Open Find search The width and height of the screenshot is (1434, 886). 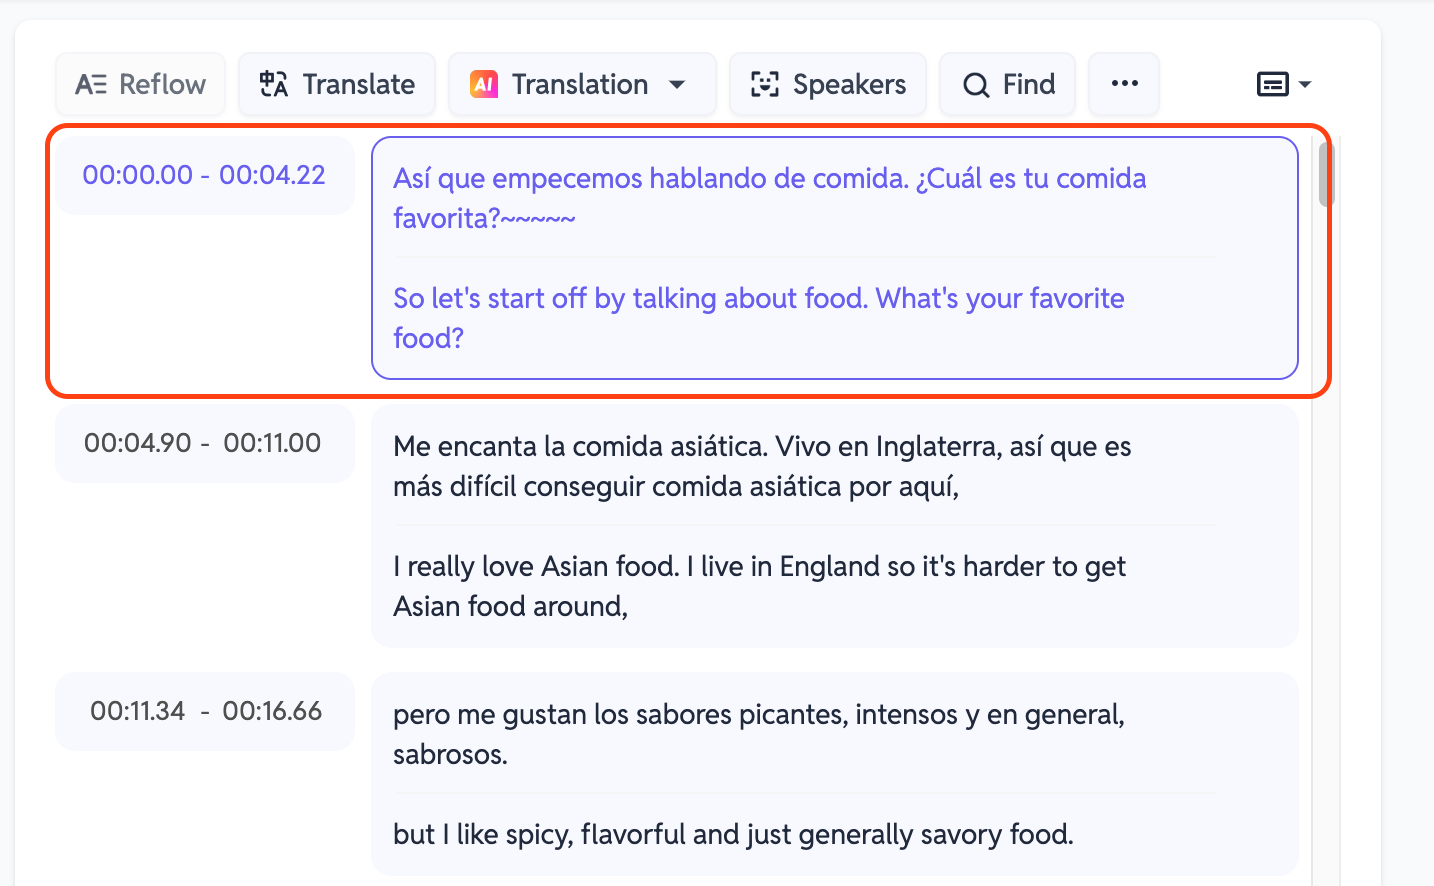click(x=1007, y=85)
